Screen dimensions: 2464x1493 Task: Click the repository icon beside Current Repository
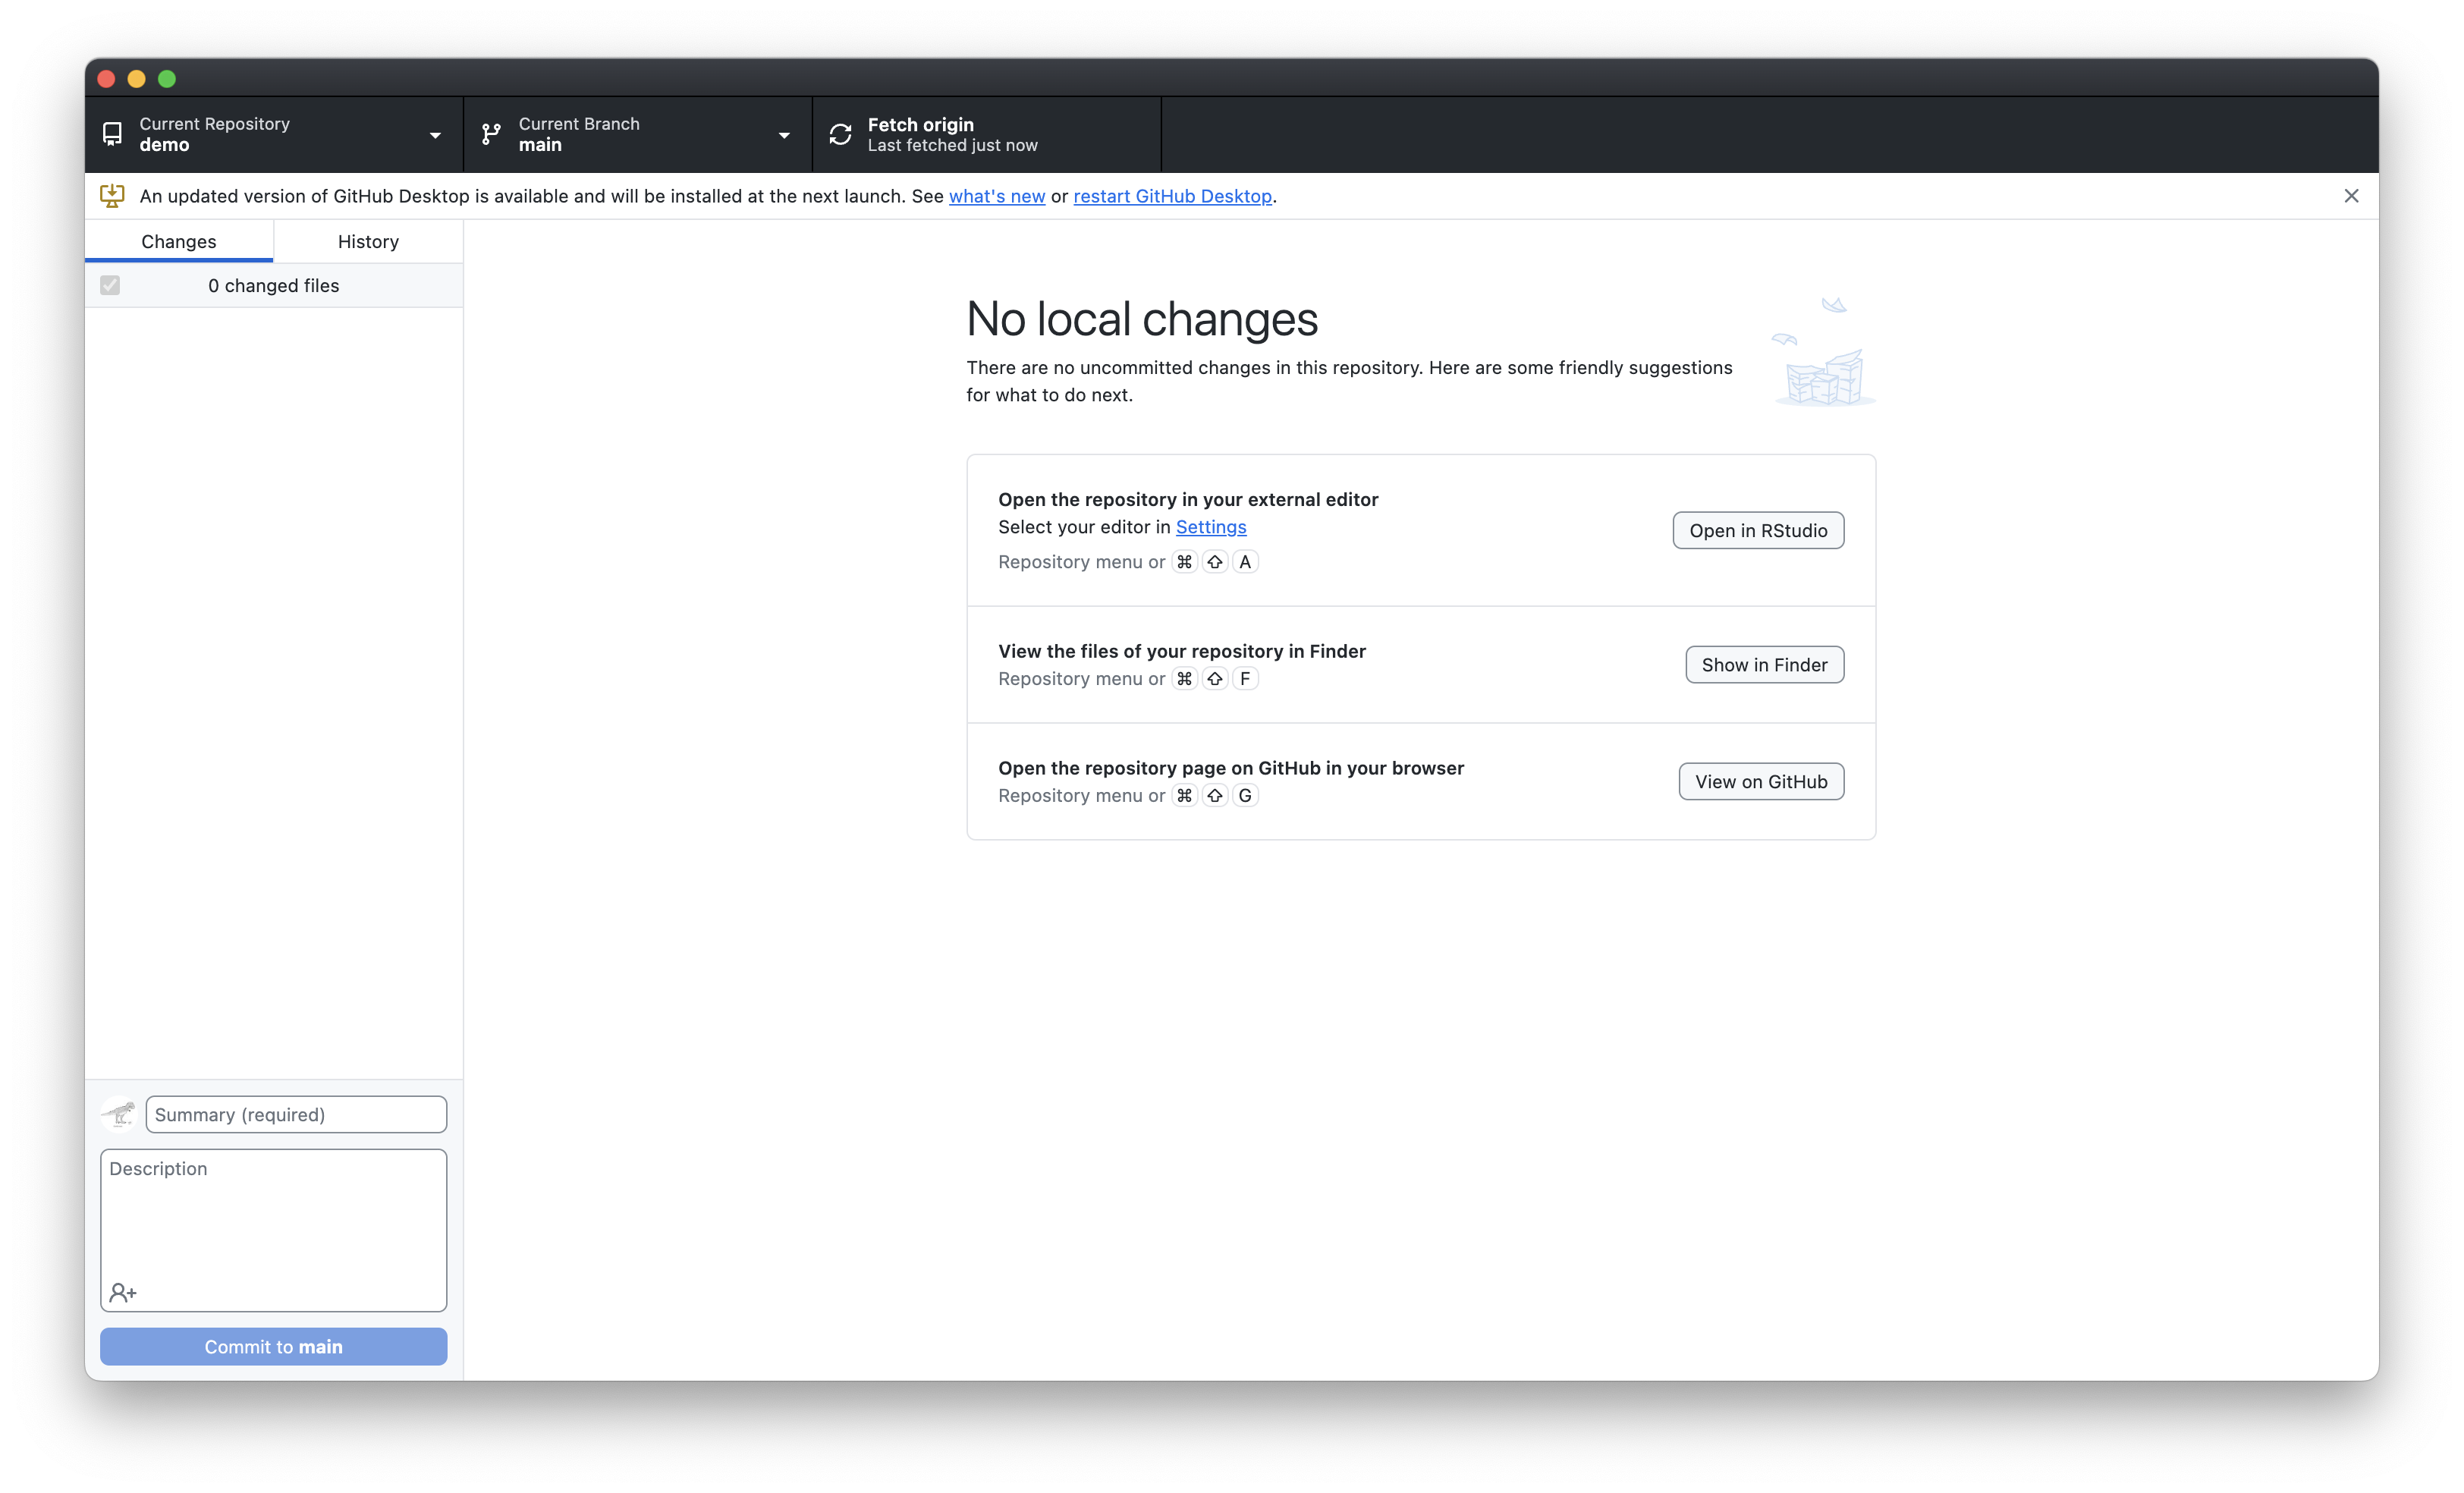click(x=112, y=134)
